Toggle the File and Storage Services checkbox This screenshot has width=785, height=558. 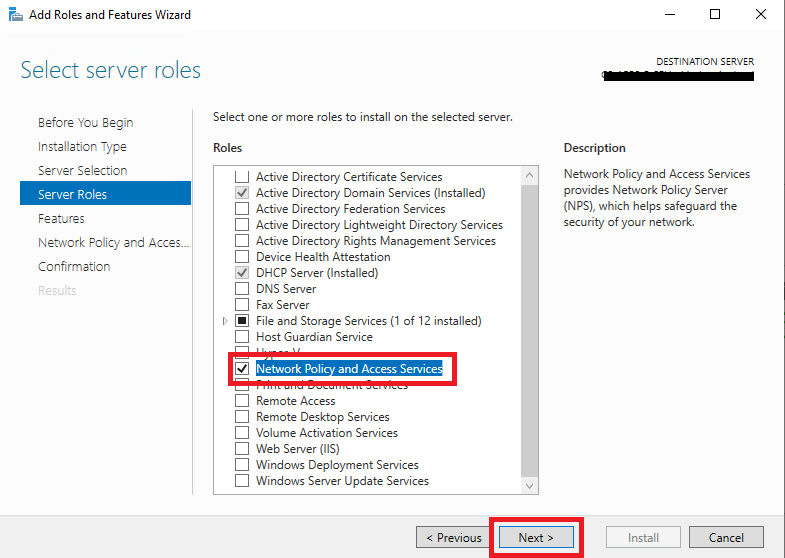click(x=242, y=321)
